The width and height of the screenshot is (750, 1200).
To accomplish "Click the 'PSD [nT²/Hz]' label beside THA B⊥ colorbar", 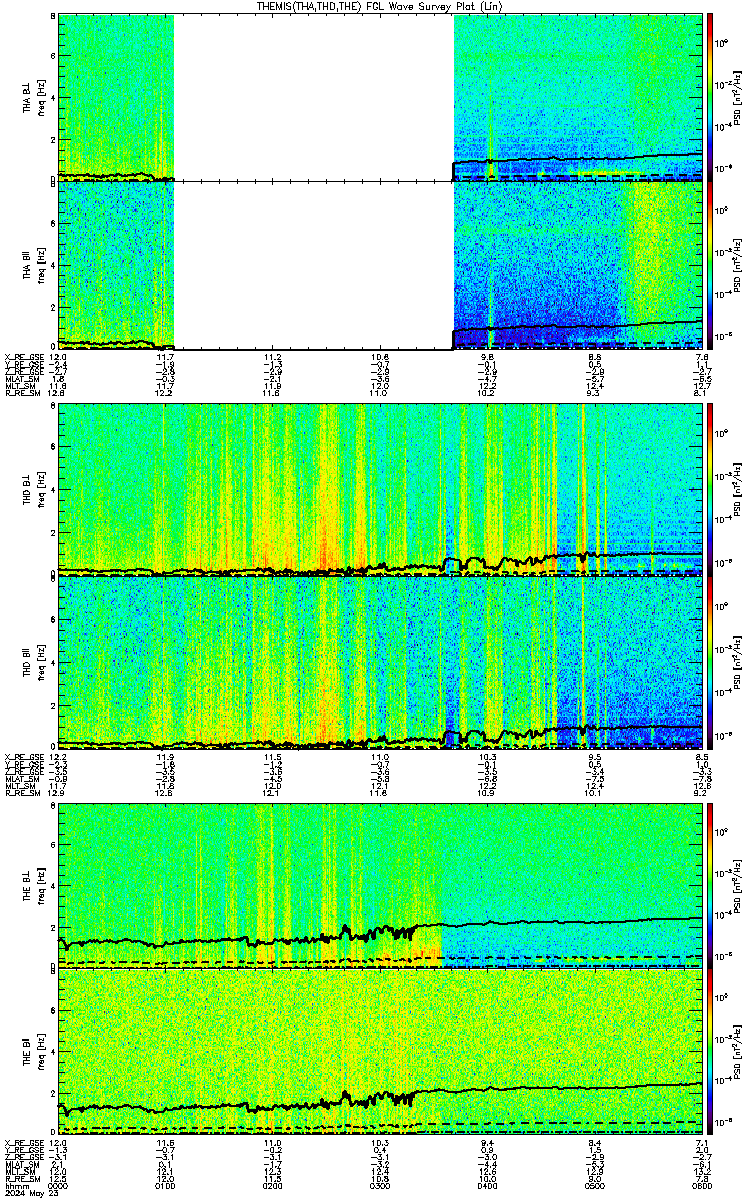I will pos(737,97).
